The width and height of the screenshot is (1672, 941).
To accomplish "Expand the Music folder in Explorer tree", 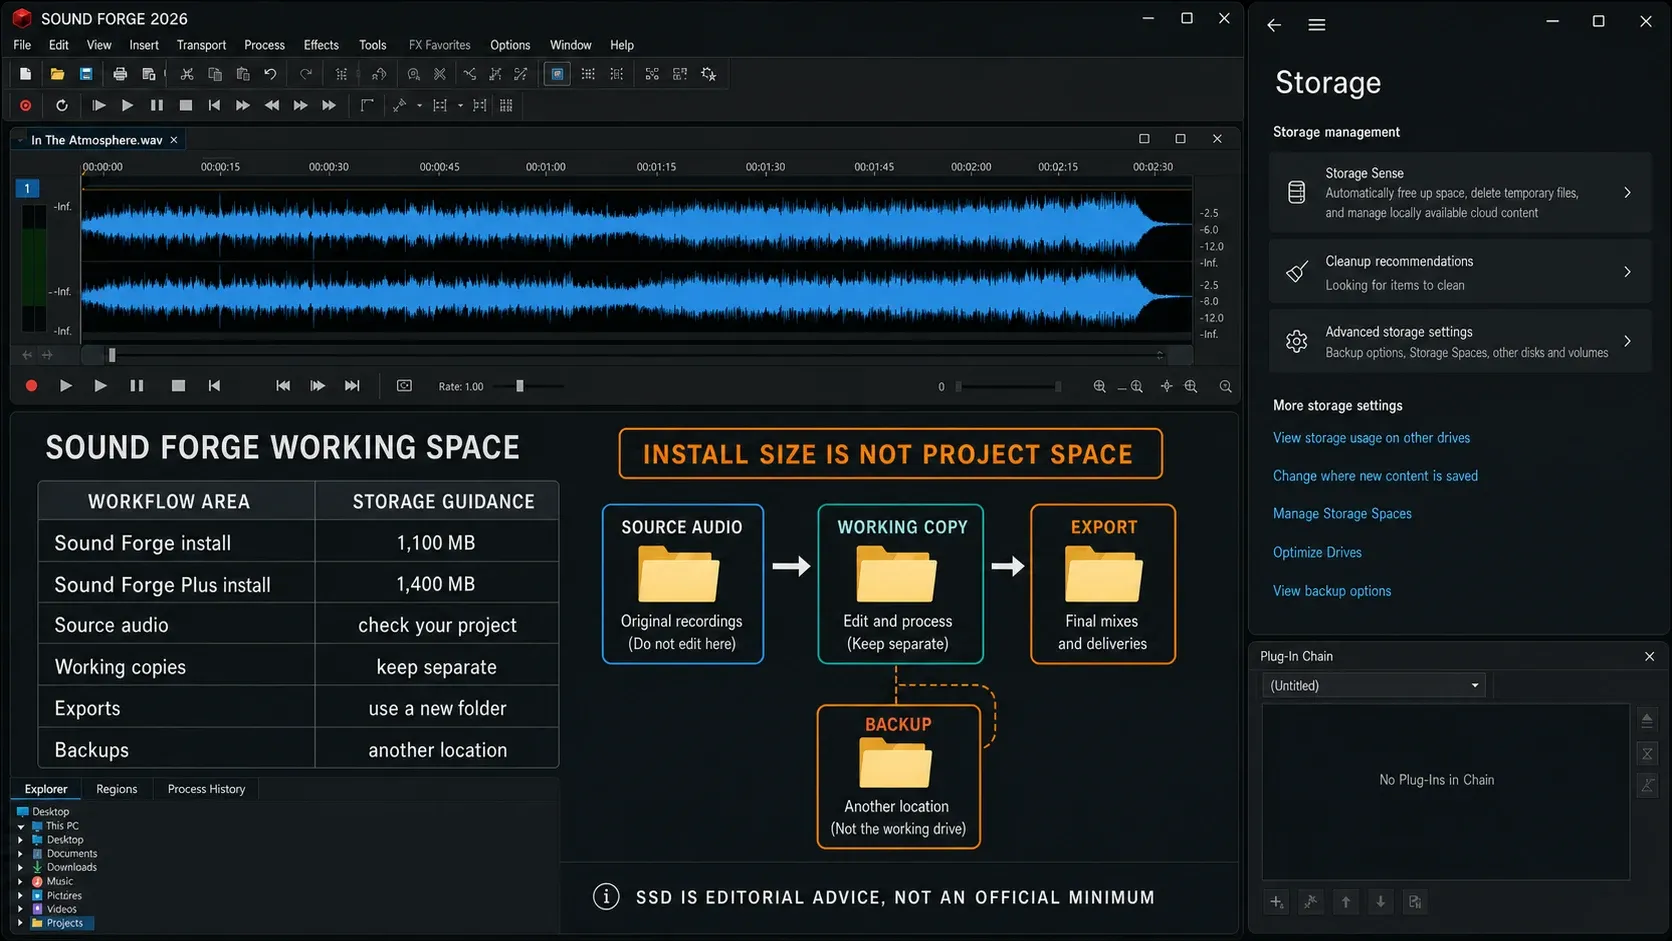I will [x=21, y=882].
